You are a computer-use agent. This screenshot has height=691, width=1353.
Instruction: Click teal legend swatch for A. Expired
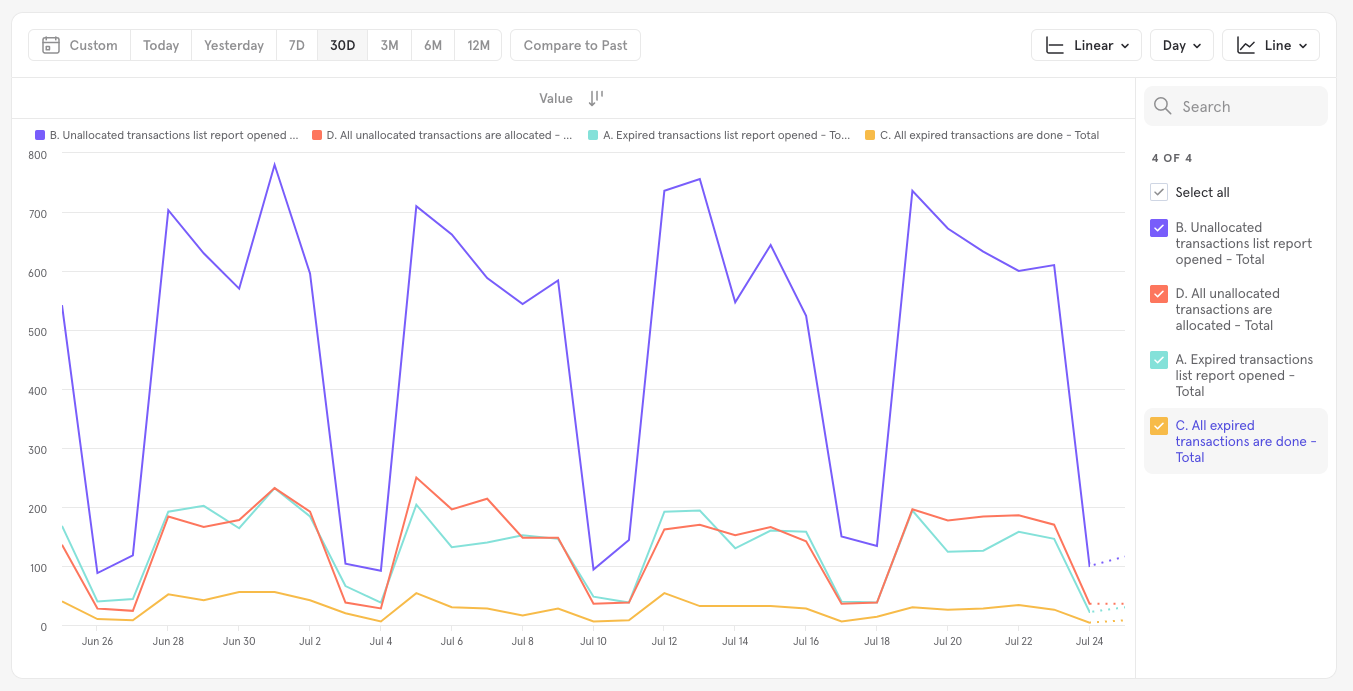pyautogui.click(x=594, y=135)
